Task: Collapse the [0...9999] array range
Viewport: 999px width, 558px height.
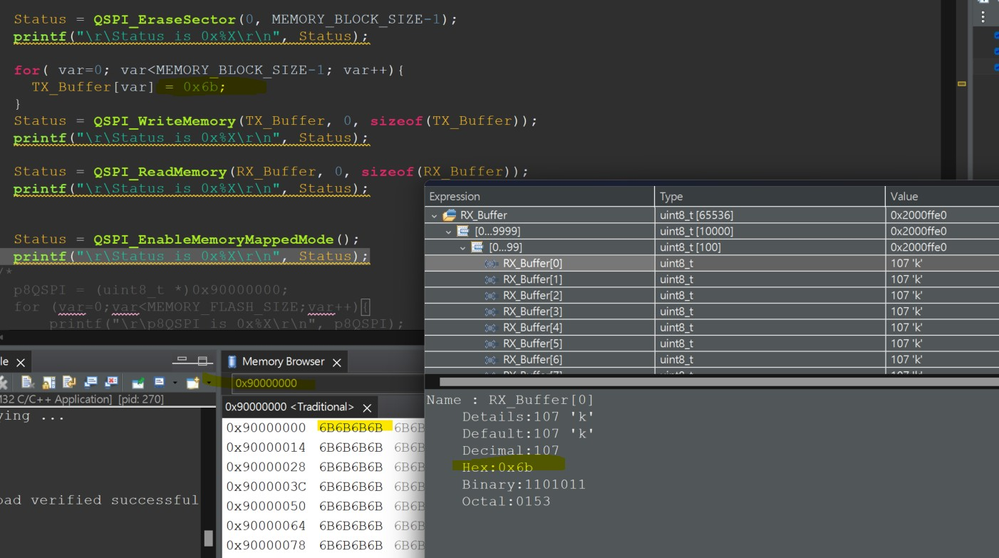Action: coord(450,231)
